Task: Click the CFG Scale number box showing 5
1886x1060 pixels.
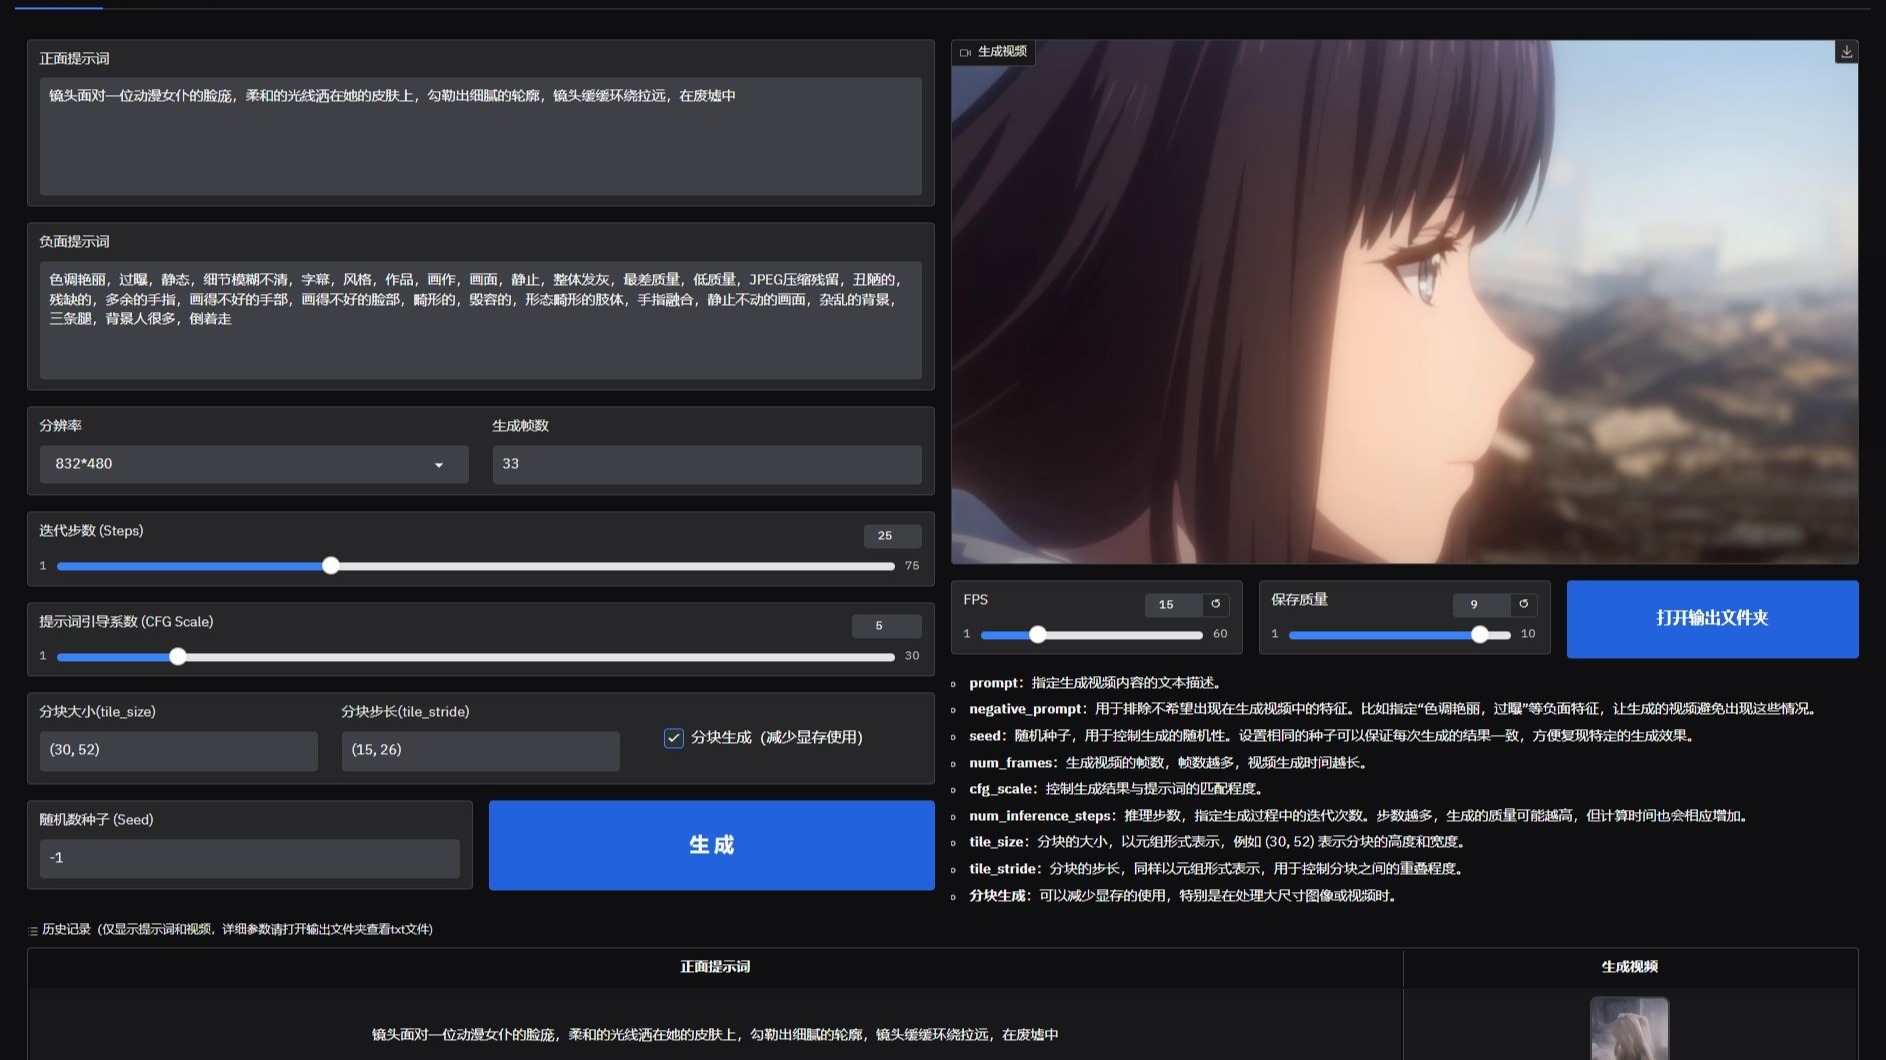Action: coord(886,626)
